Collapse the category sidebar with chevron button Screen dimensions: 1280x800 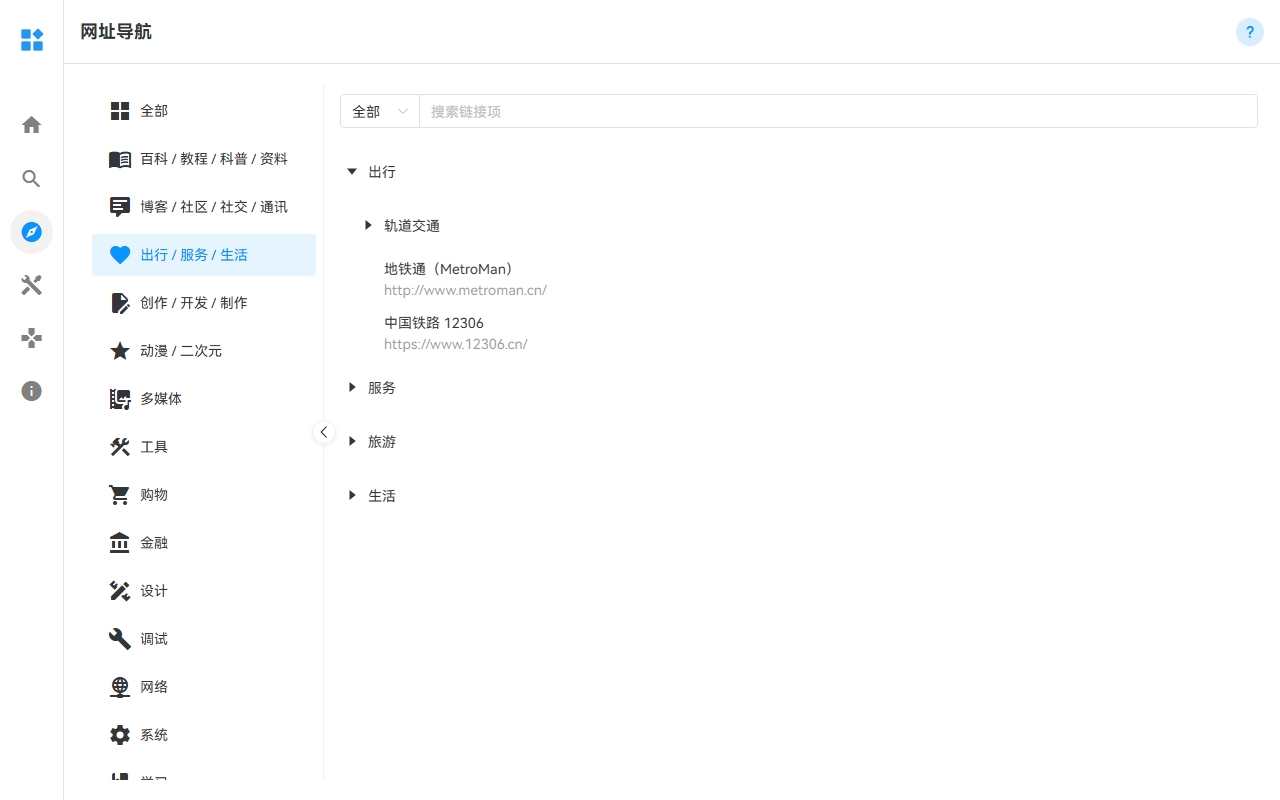click(x=323, y=432)
